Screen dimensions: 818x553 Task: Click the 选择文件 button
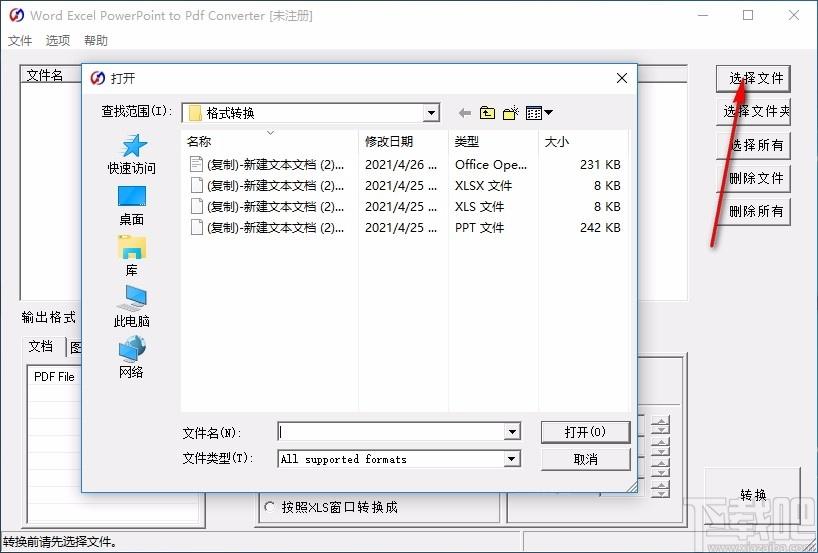(x=753, y=79)
